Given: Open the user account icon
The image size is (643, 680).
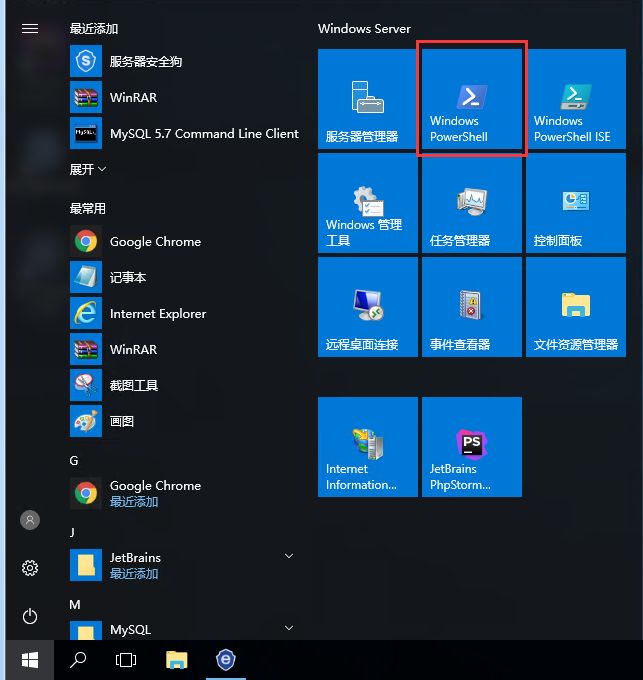Looking at the screenshot, I should [x=30, y=520].
